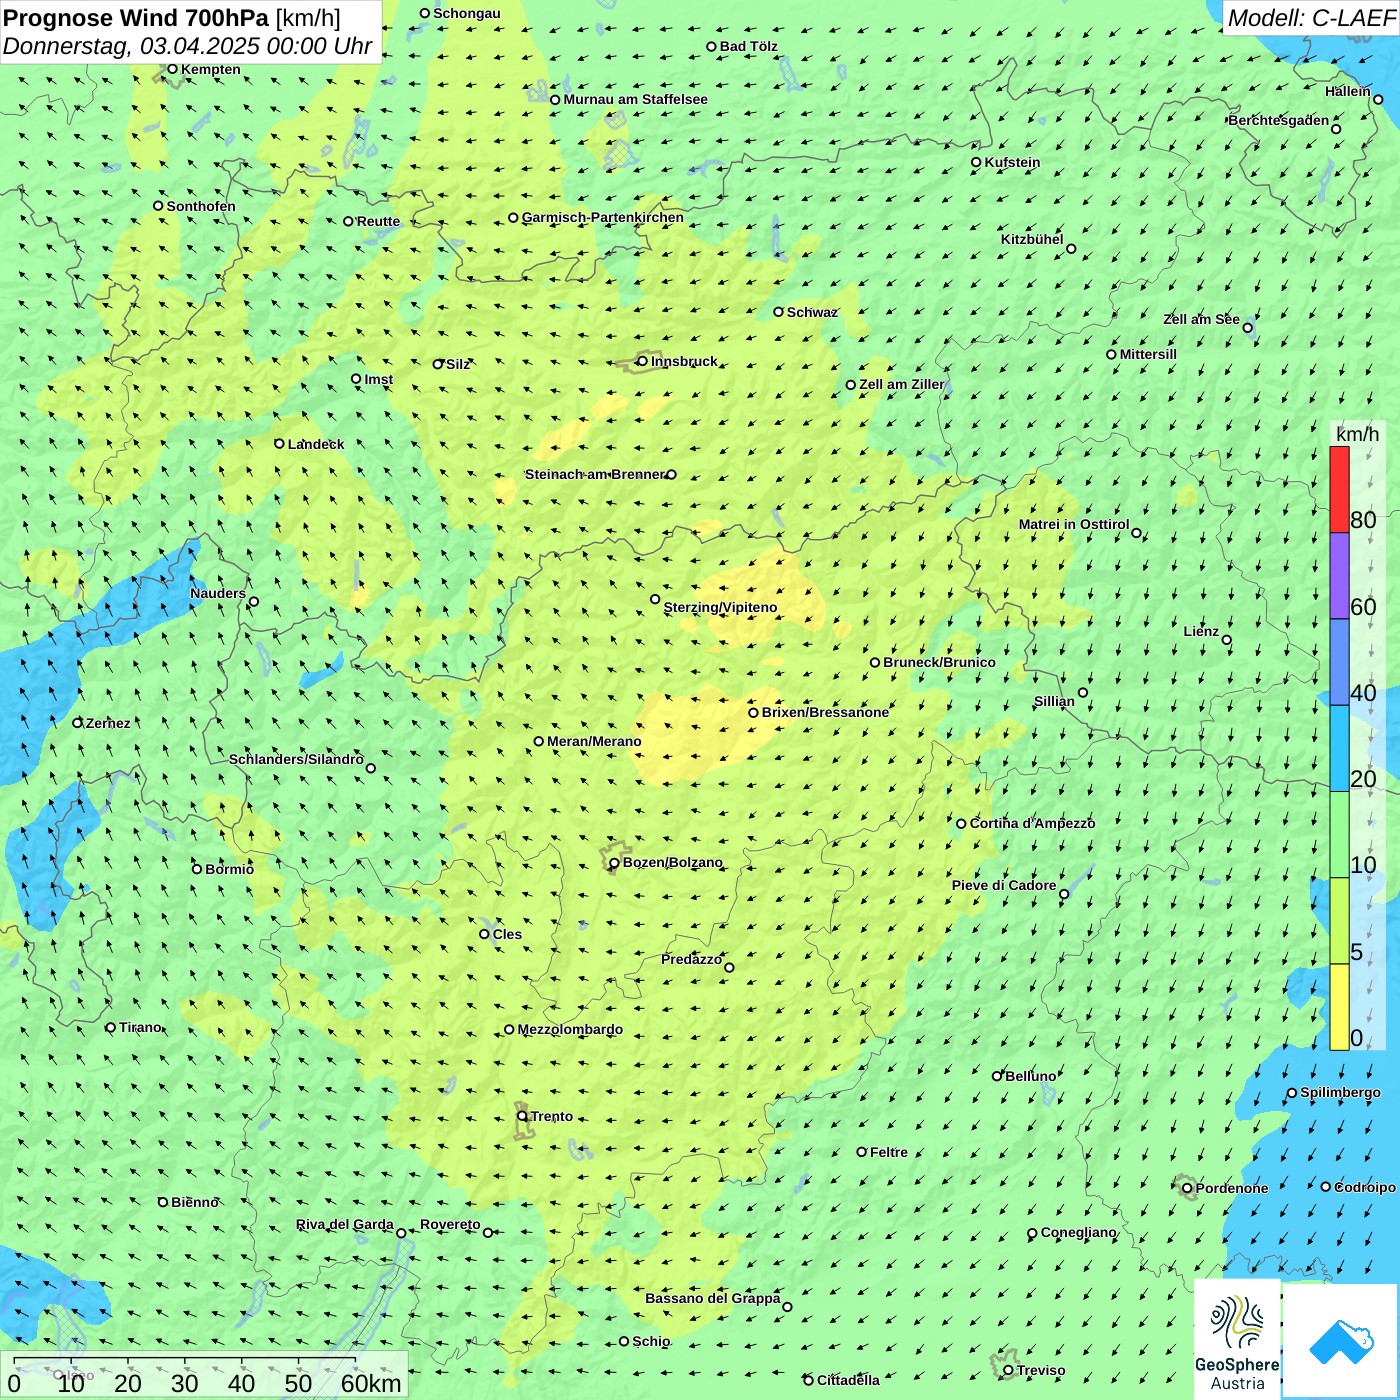Select the Spilimbergo label
The width and height of the screenshot is (1400, 1400).
(x=1340, y=1092)
